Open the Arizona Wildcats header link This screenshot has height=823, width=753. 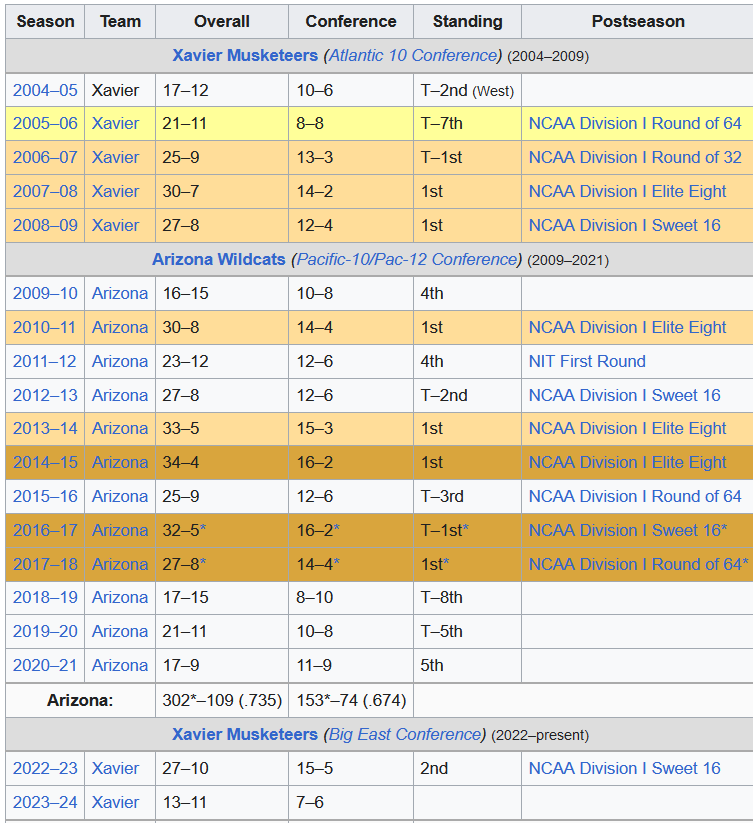click(219, 259)
